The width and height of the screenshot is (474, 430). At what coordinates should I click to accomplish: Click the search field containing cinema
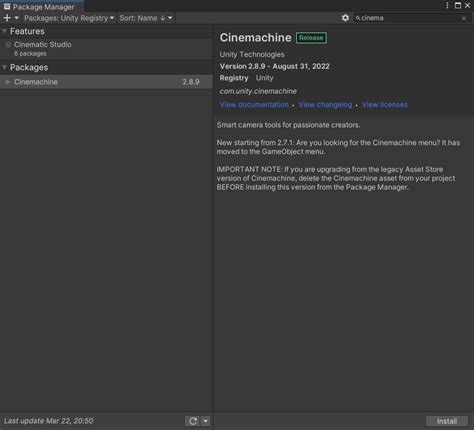click(411, 18)
